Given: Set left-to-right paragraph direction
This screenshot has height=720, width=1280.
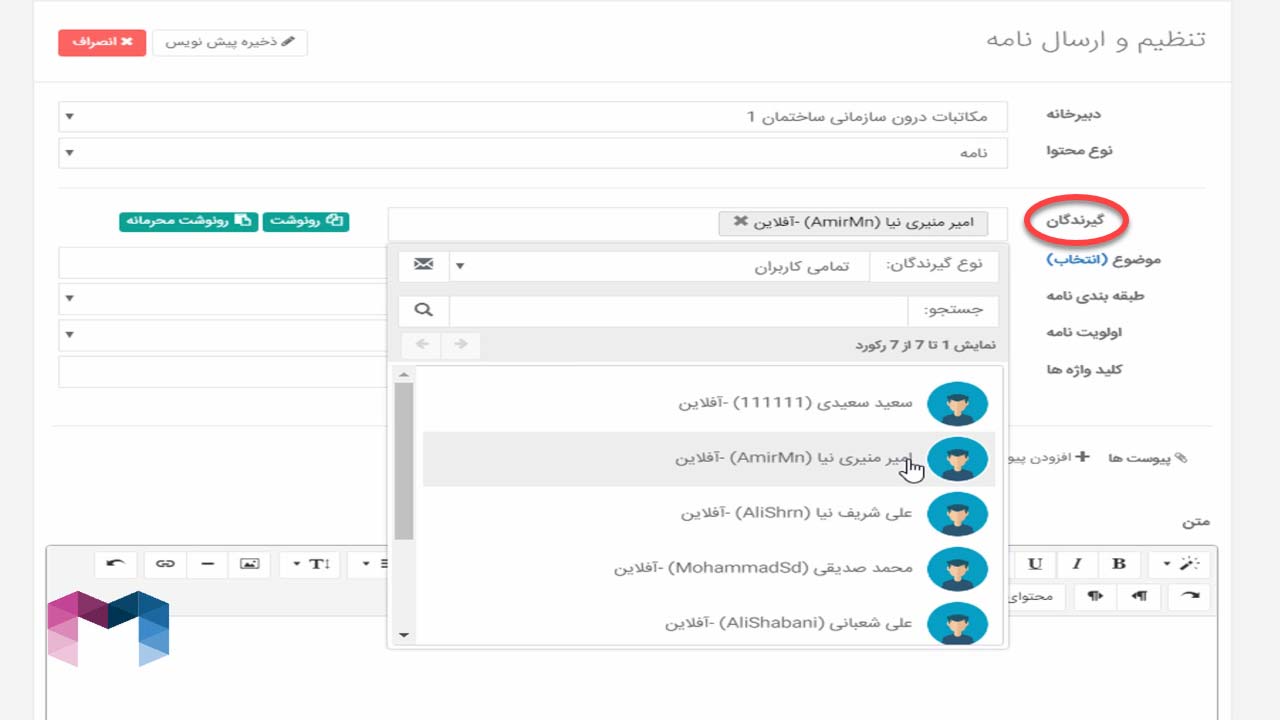Looking at the screenshot, I should (x=1096, y=597).
